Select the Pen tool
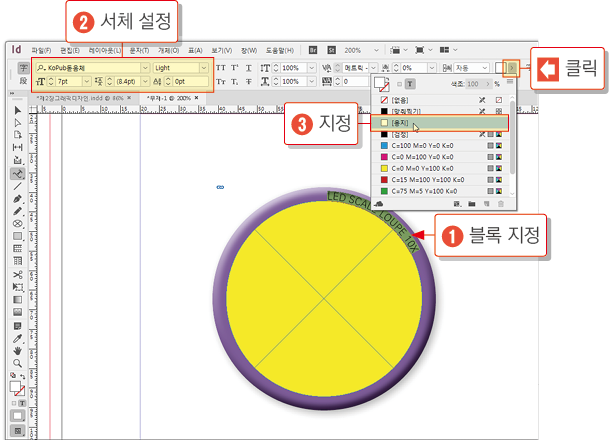This screenshot has width=609, height=440. pyautogui.click(x=17, y=199)
